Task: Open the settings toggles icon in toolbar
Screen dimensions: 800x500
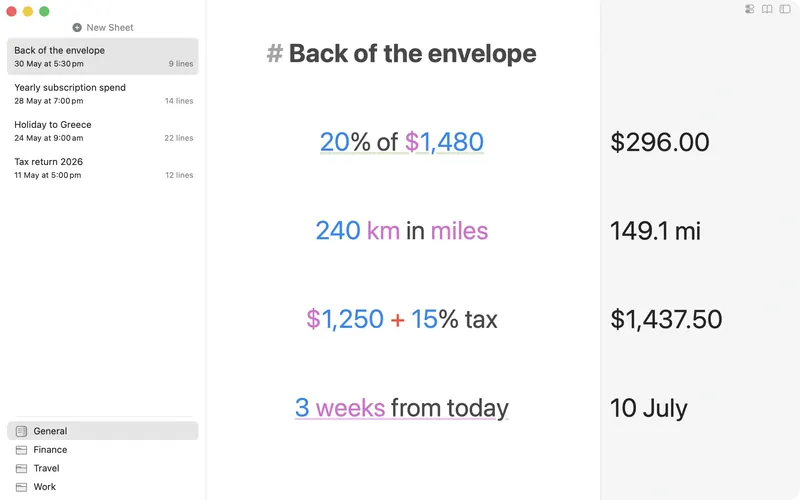Action: (x=749, y=9)
